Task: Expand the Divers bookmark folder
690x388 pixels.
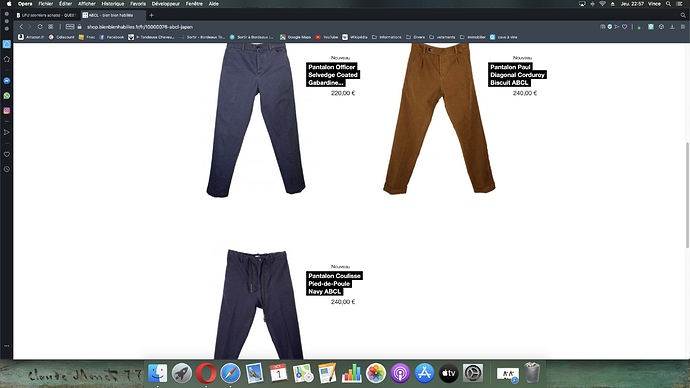Action: [x=415, y=37]
